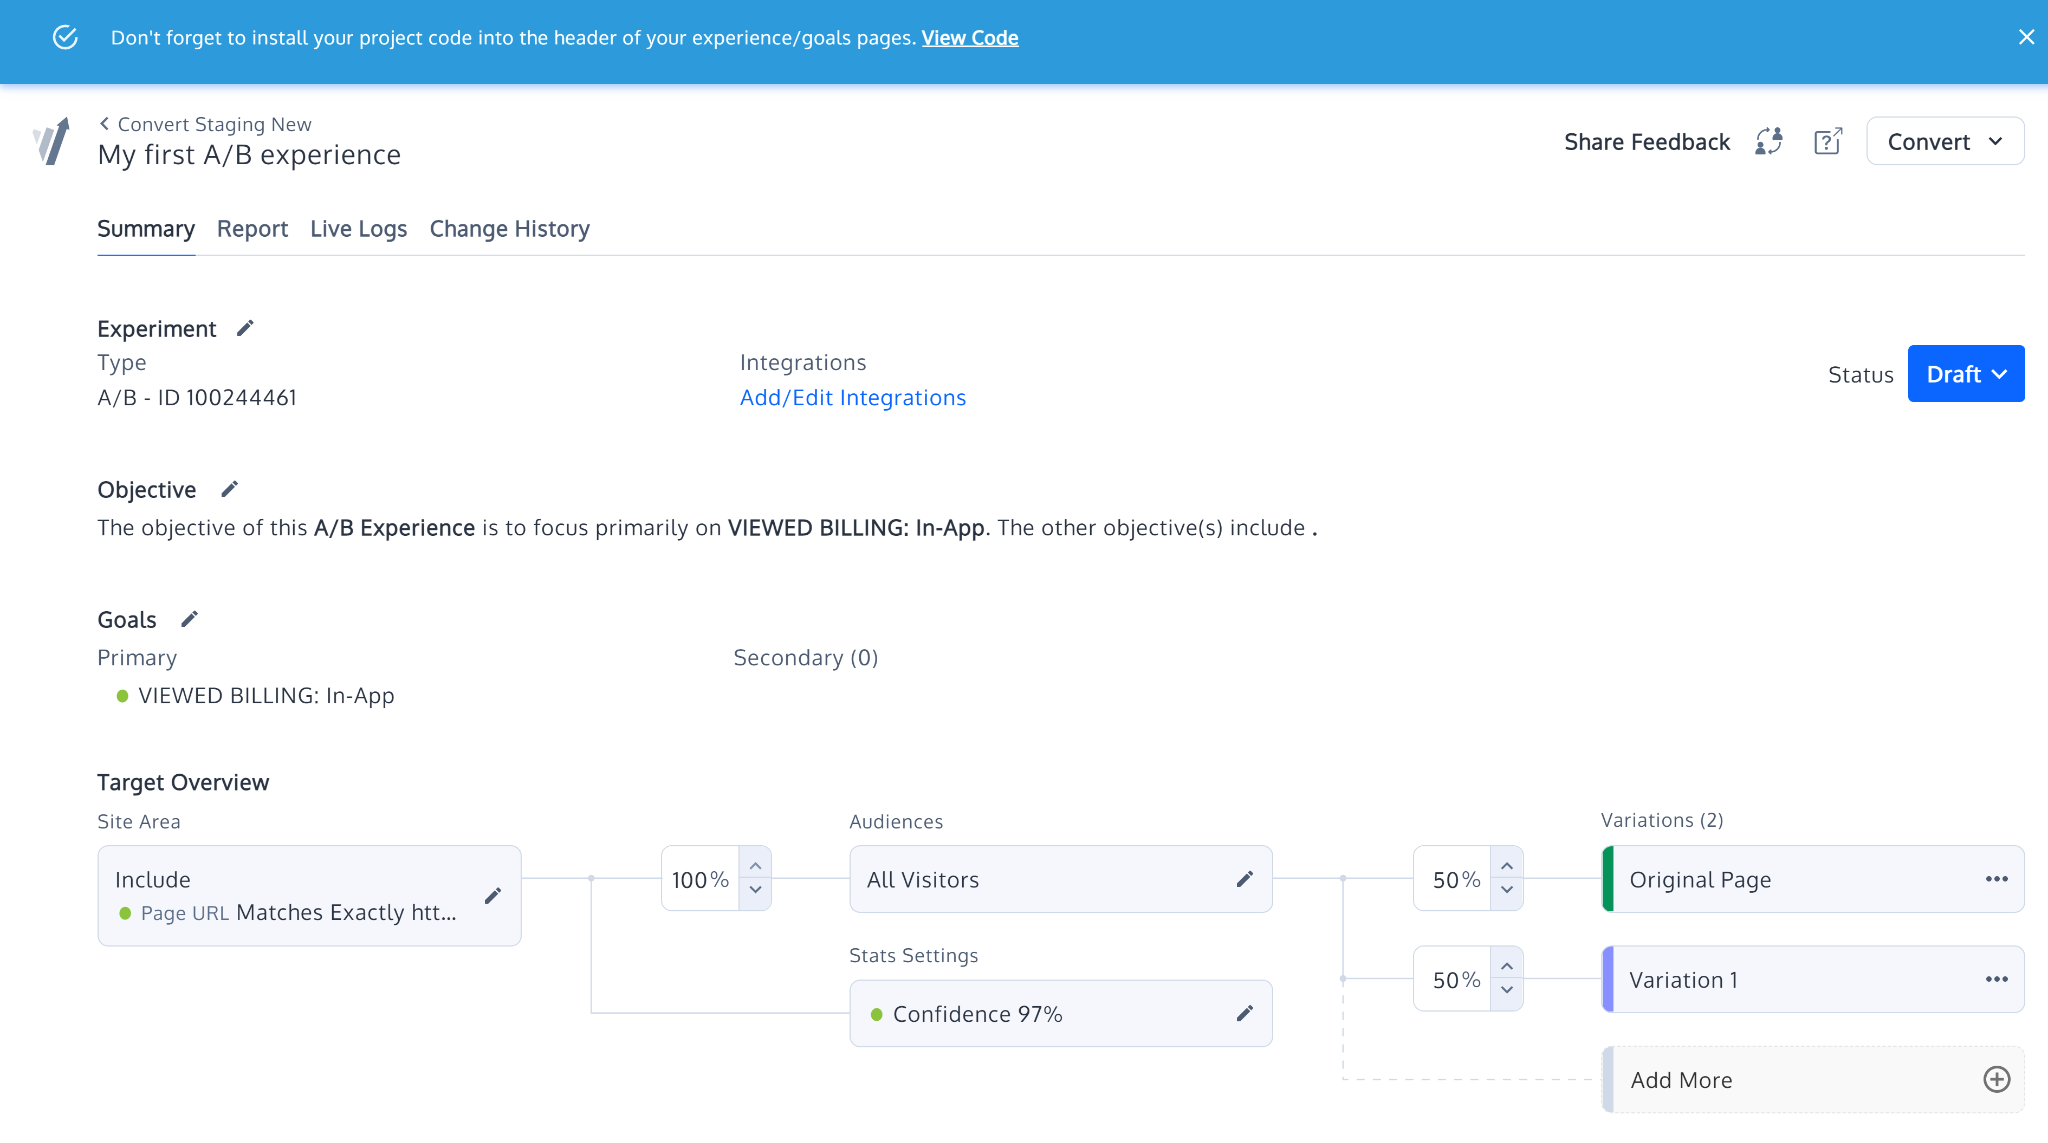The image size is (2048, 1143).
Task: Switch to the Report tab
Action: coord(252,229)
